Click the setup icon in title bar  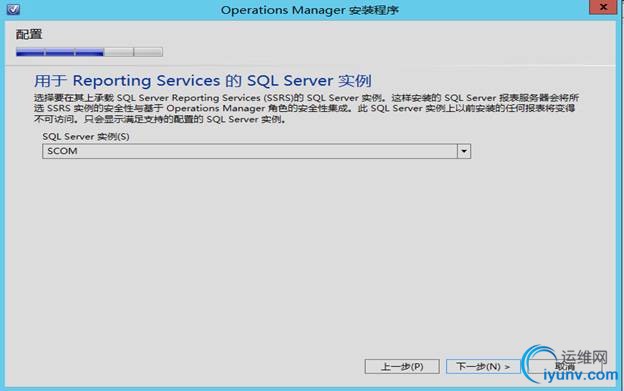coord(13,9)
